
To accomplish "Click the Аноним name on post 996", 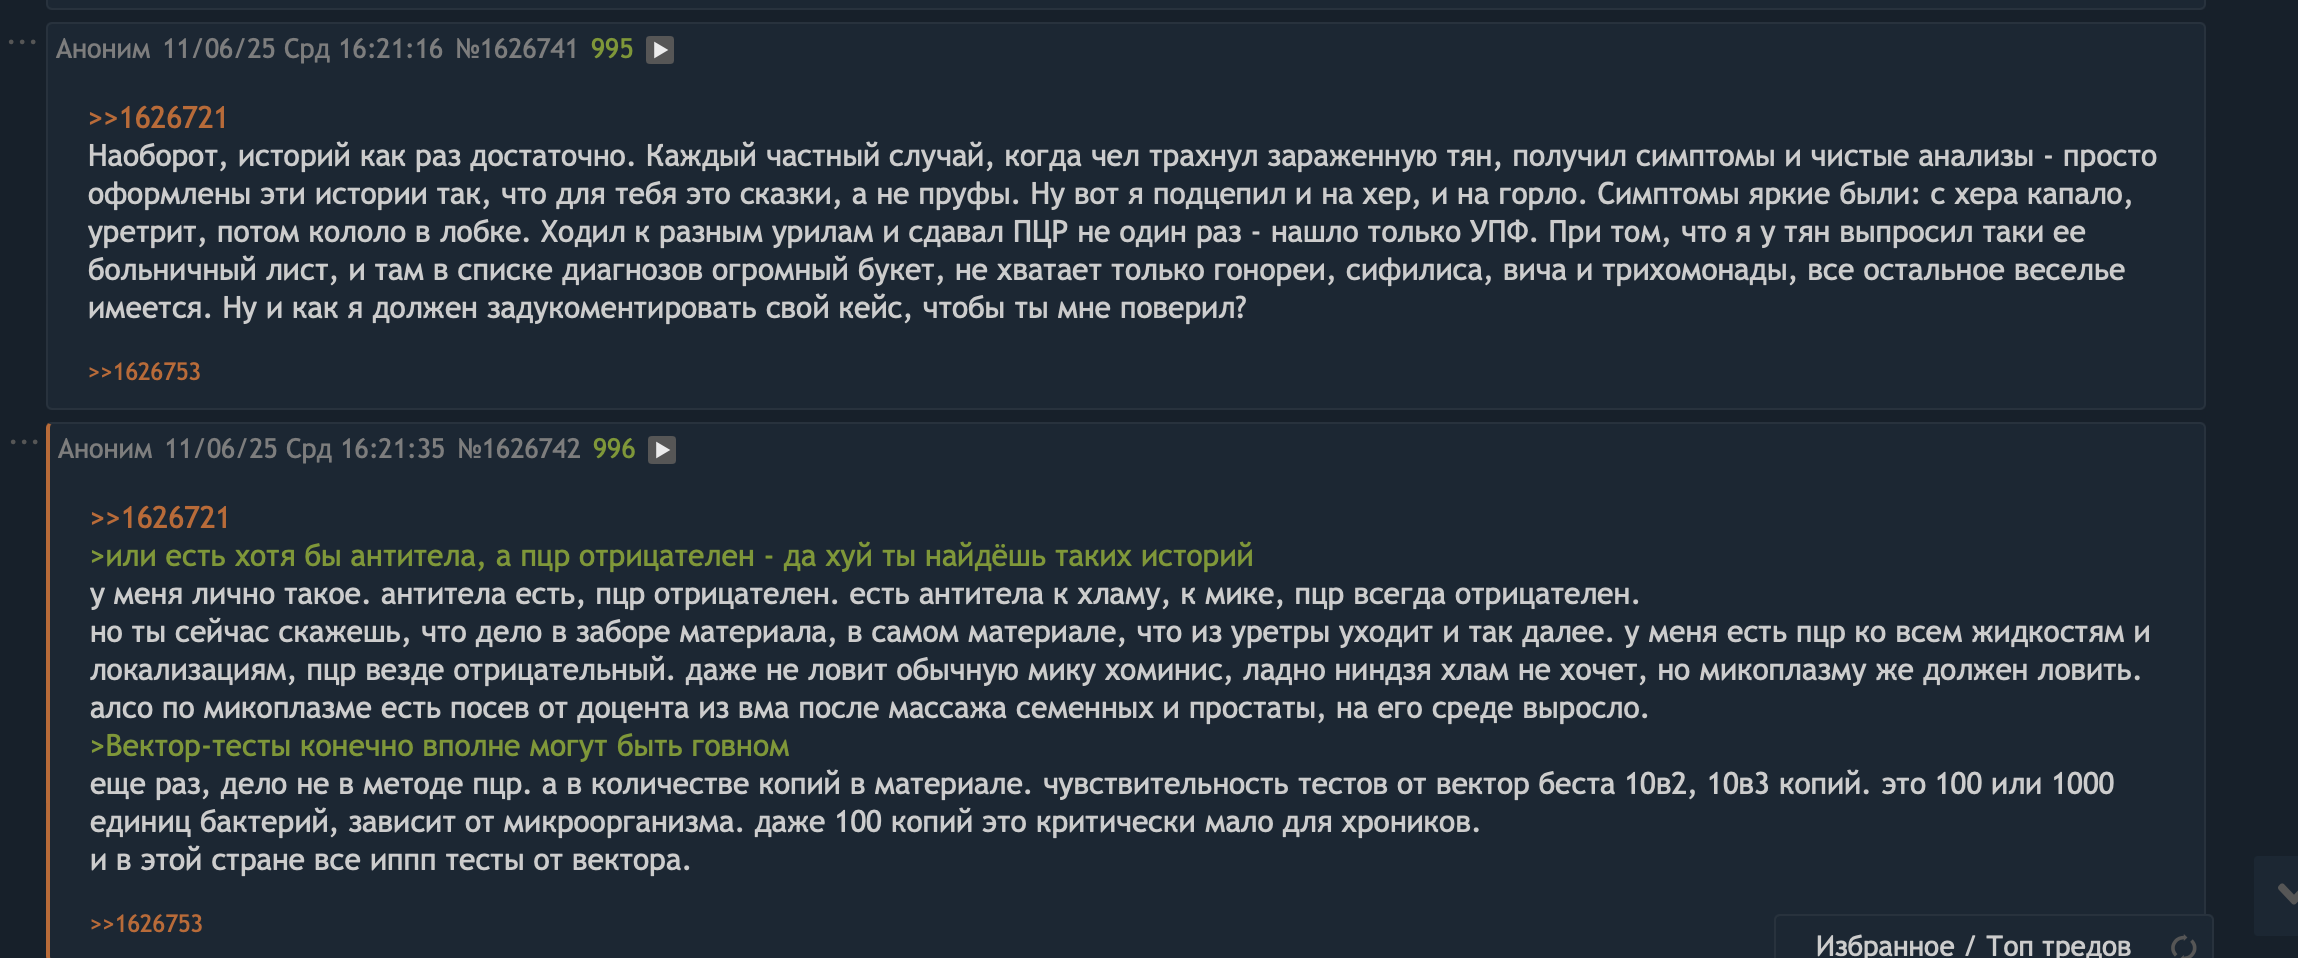I will 105,449.
